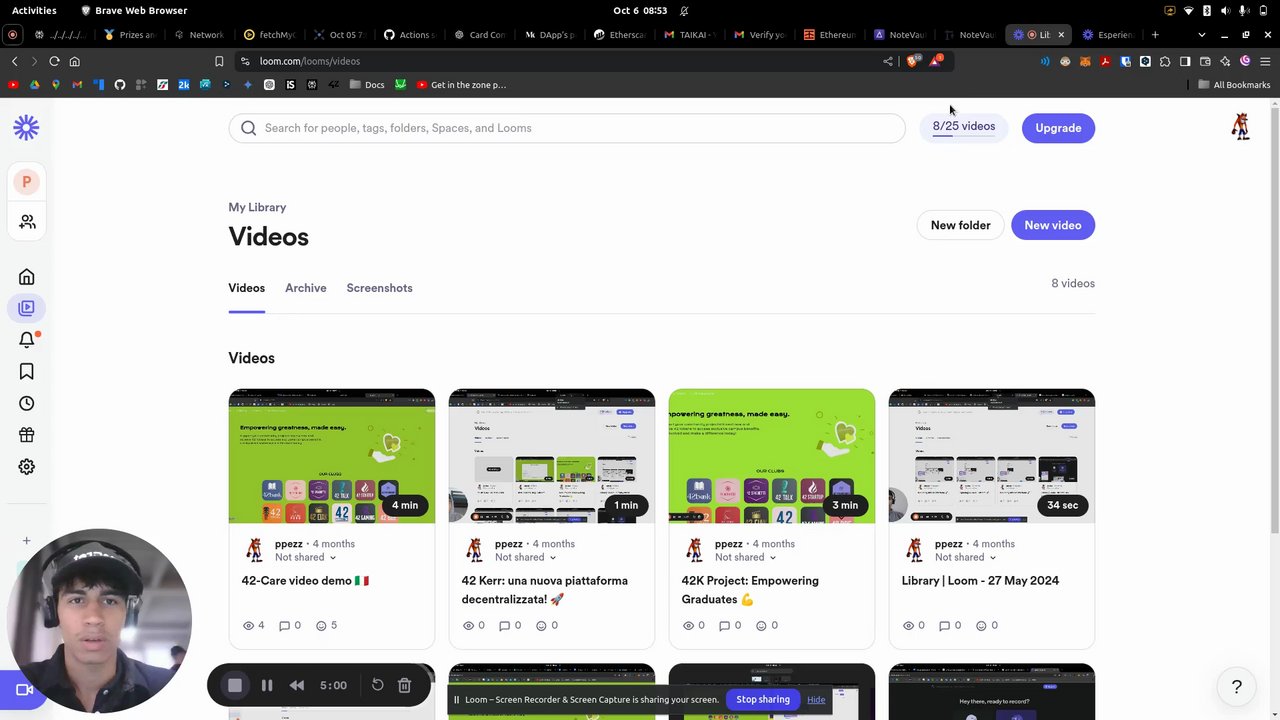Click the Brave Shields lion icon
Viewport: 1280px width, 720px height.
(x=912, y=61)
